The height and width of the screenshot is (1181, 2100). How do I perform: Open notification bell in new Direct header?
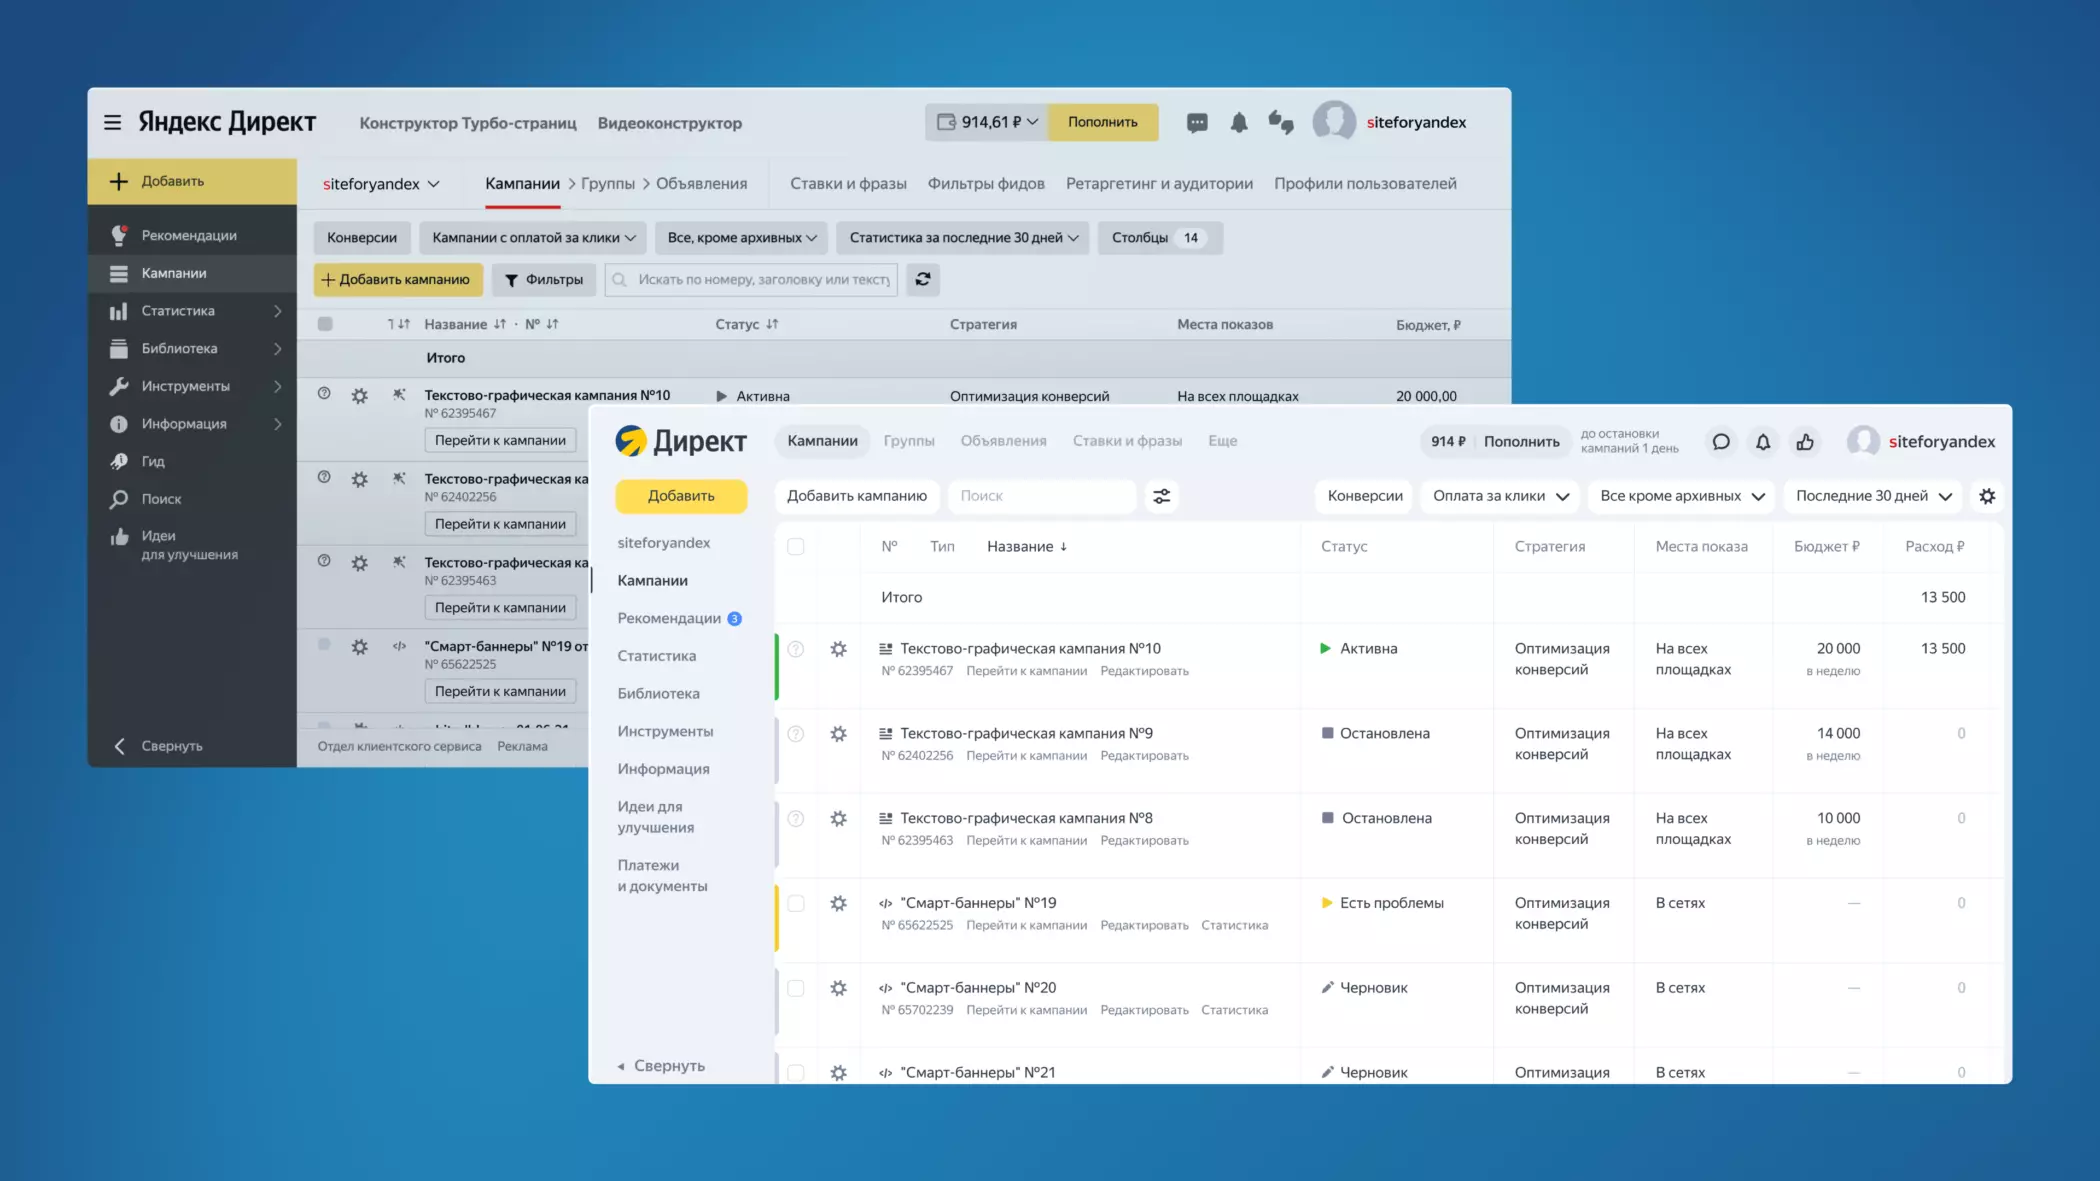coord(1763,441)
